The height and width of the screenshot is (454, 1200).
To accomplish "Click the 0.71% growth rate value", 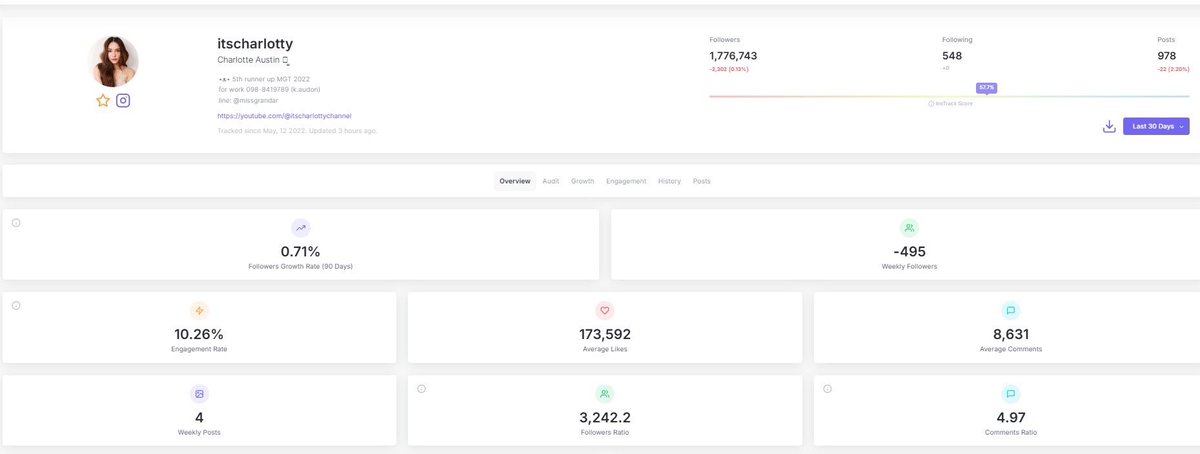I will click(301, 252).
